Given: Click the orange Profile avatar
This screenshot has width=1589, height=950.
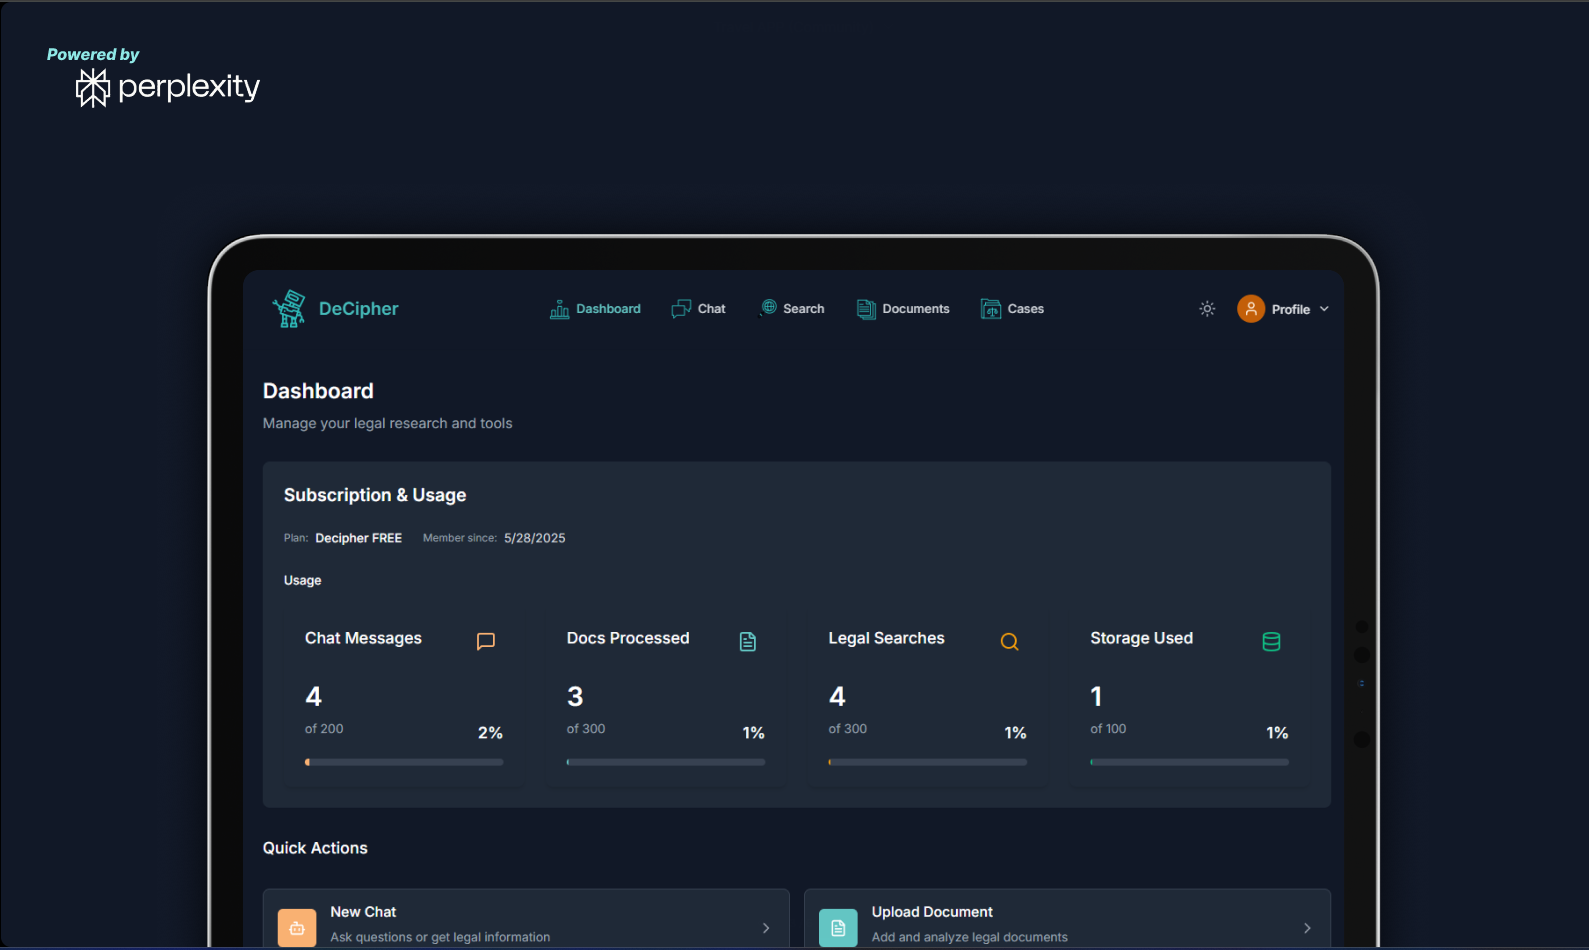Looking at the screenshot, I should [1251, 309].
